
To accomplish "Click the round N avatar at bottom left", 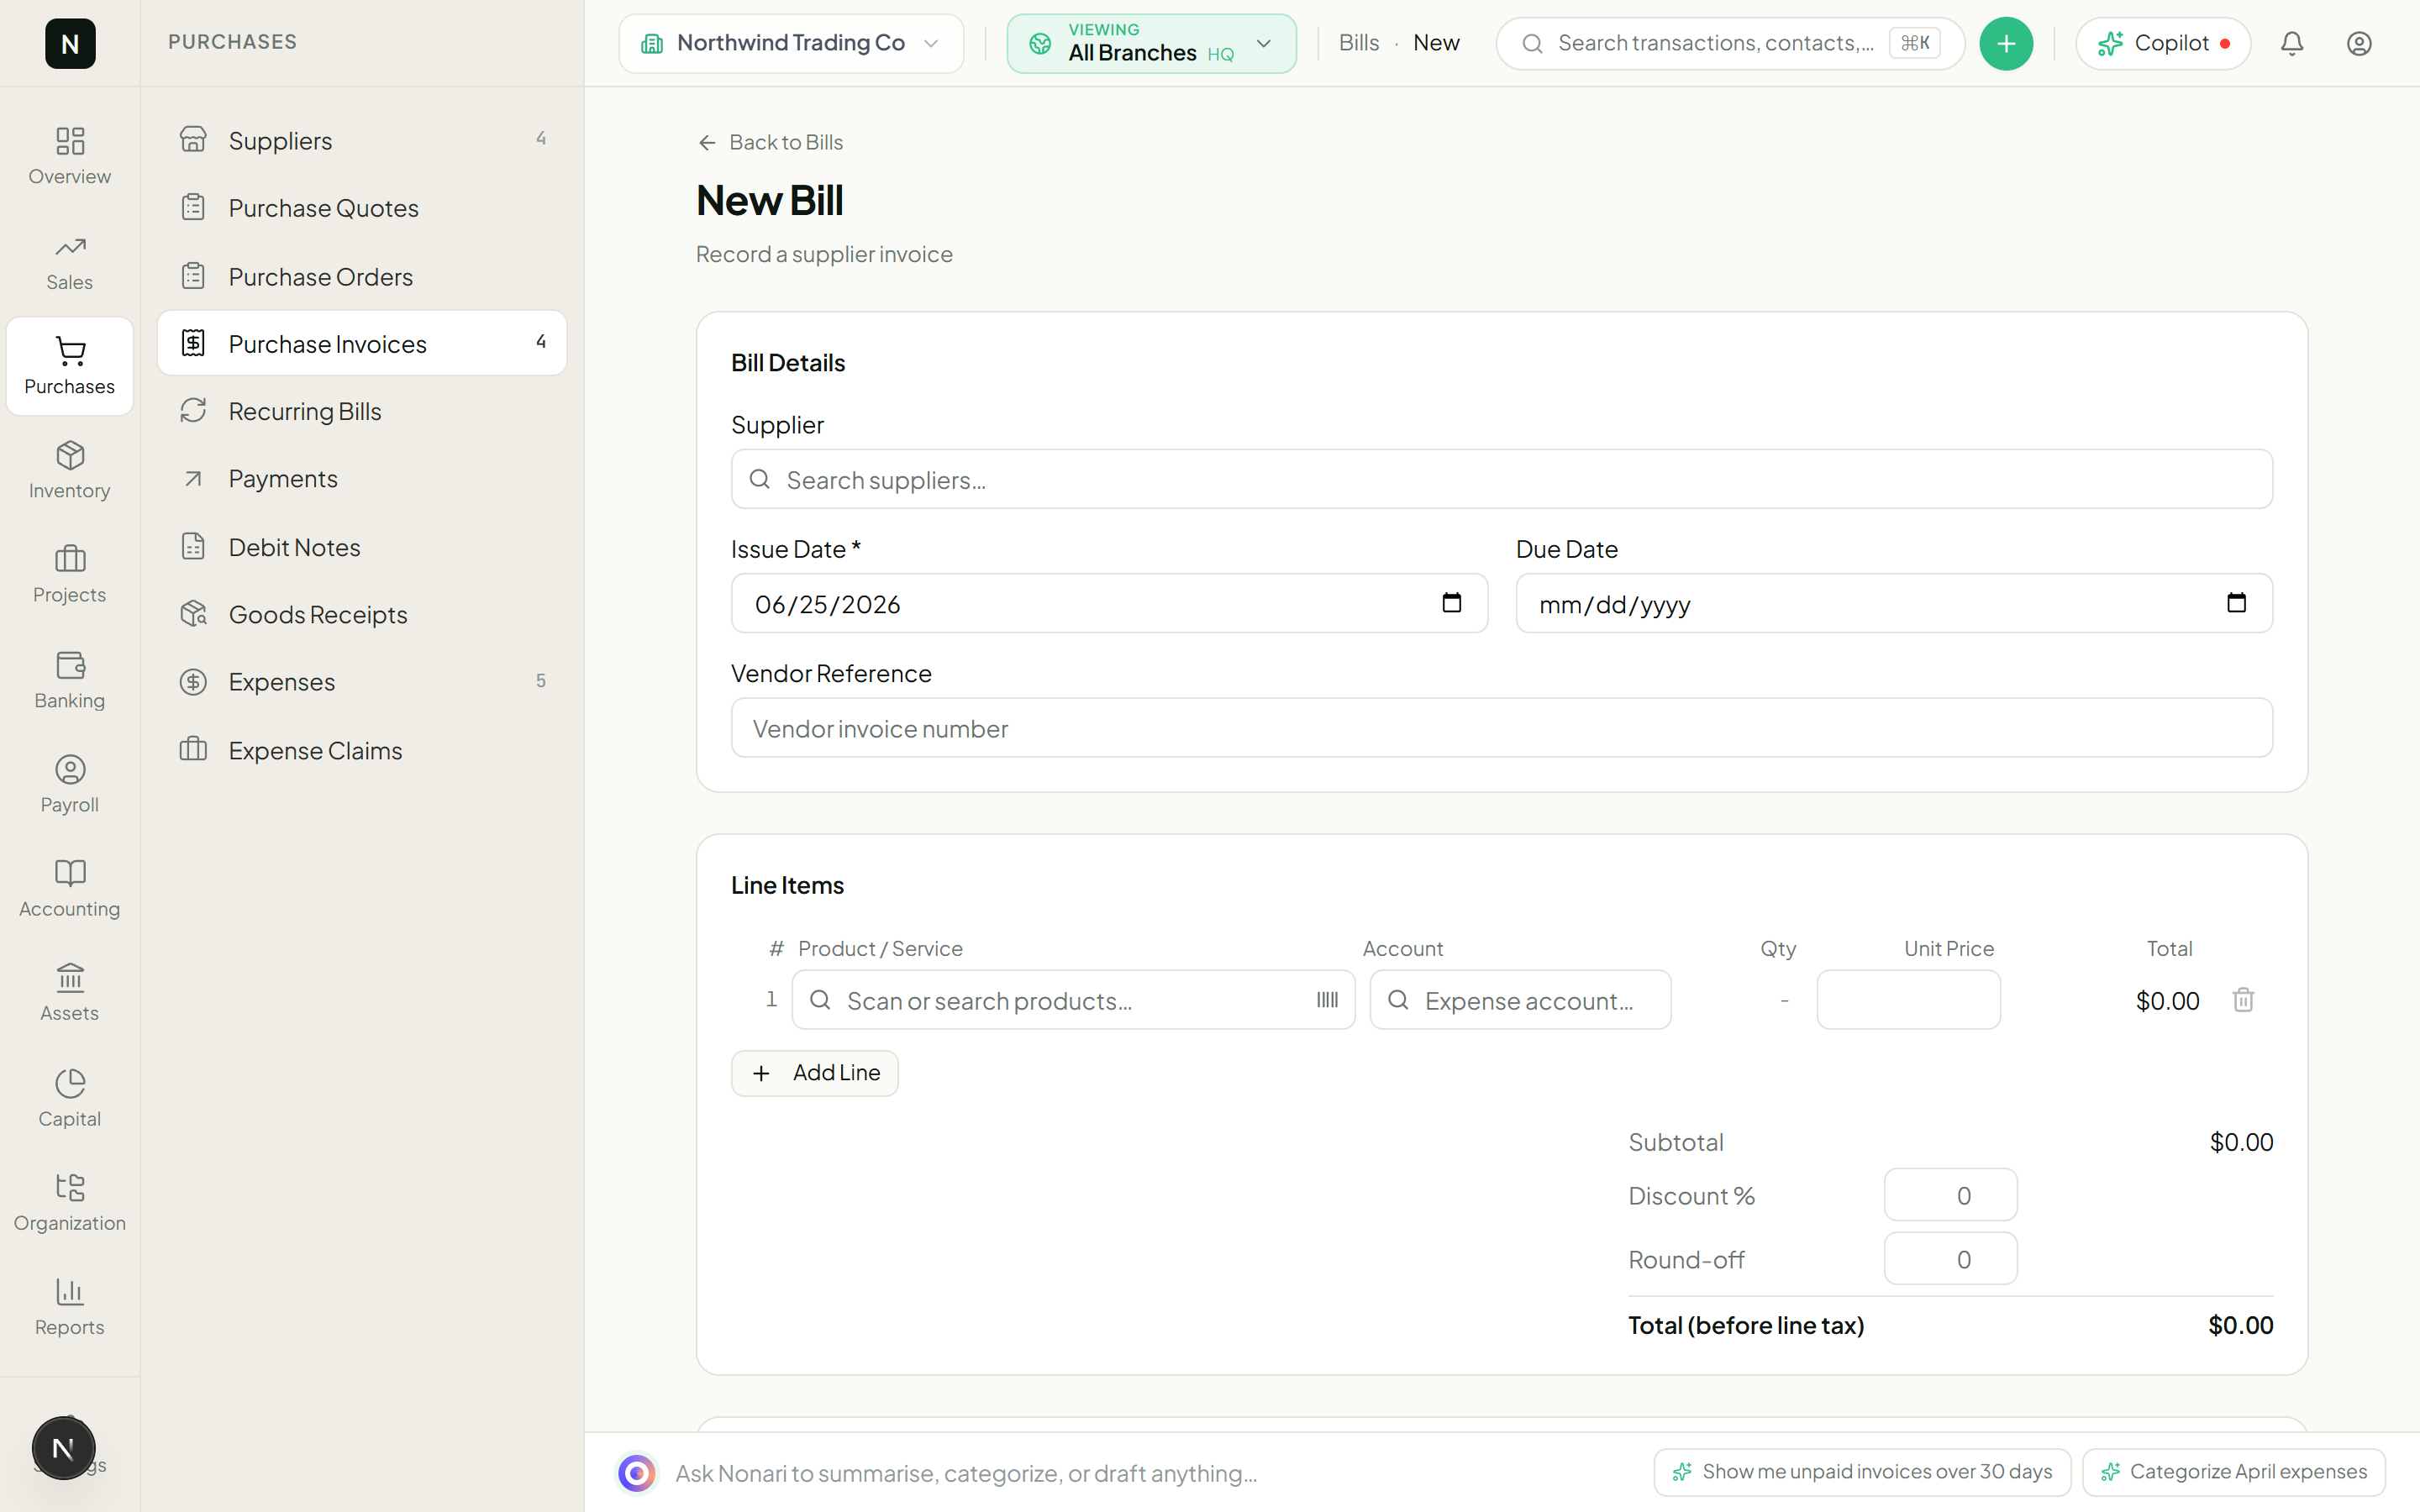I will 63,1448.
